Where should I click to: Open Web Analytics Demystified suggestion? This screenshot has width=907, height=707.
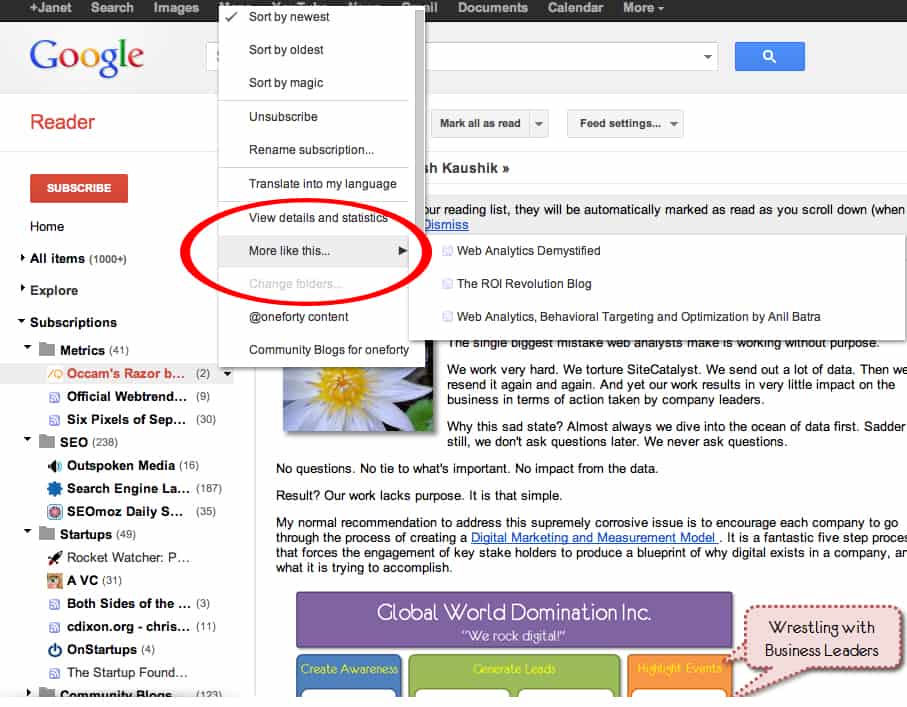click(x=528, y=251)
